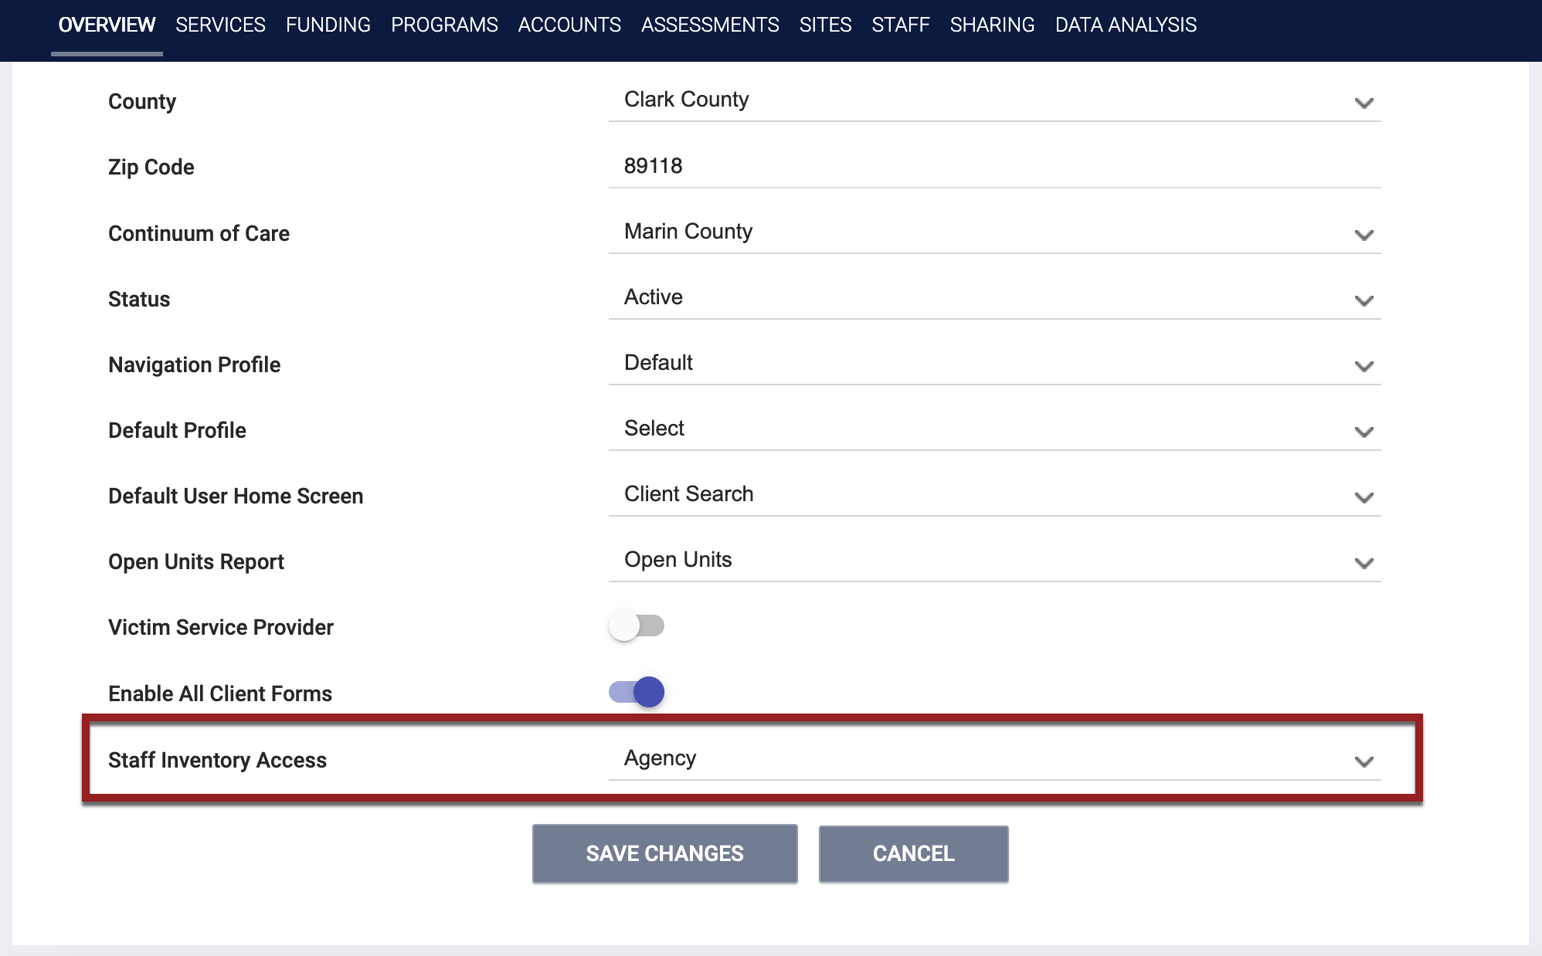Click the Default Profile chevron arrow

pyautogui.click(x=1364, y=432)
